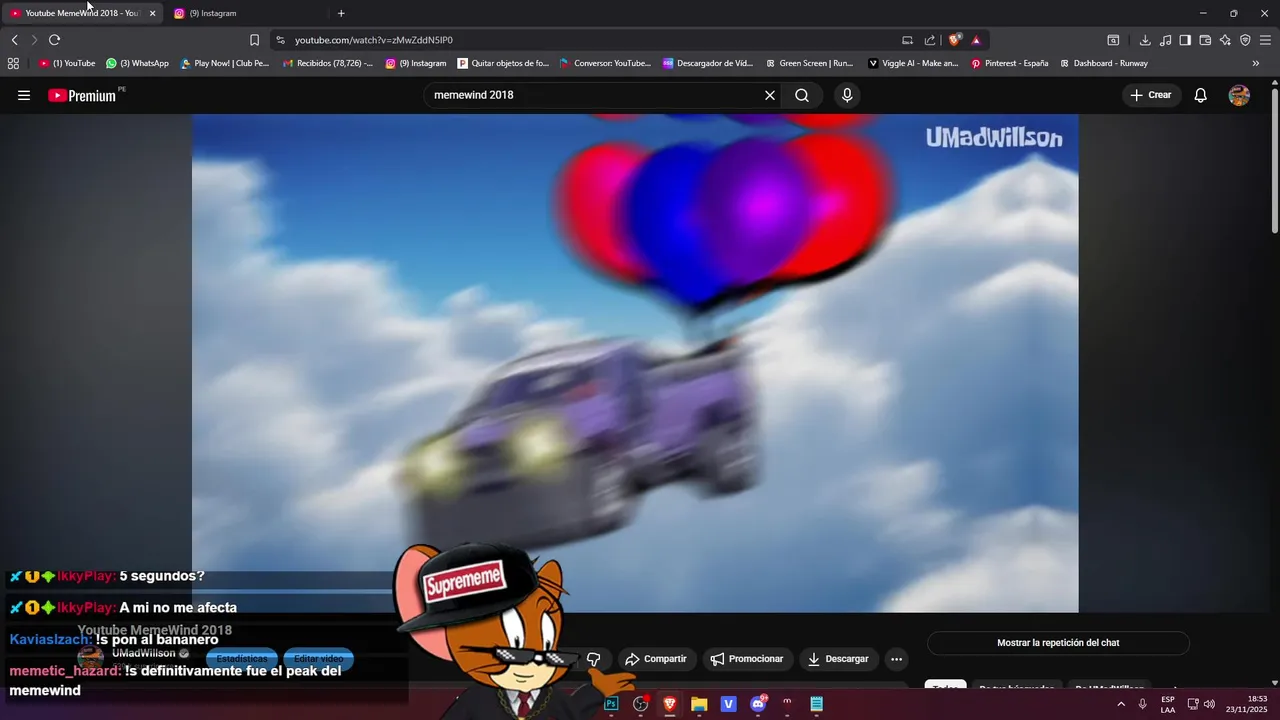Start voice search with the microphone

click(847, 95)
